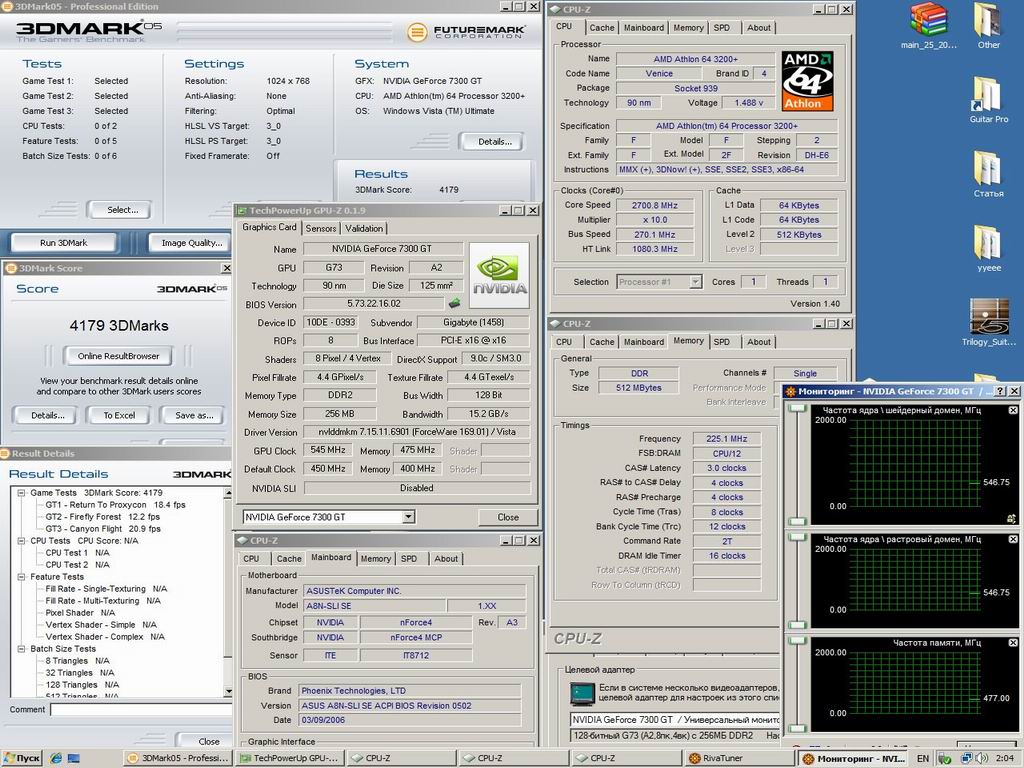This screenshot has width=1024, height=768.
Task: Close the Частота ядра шейдерный домен graph
Action: (x=1012, y=410)
